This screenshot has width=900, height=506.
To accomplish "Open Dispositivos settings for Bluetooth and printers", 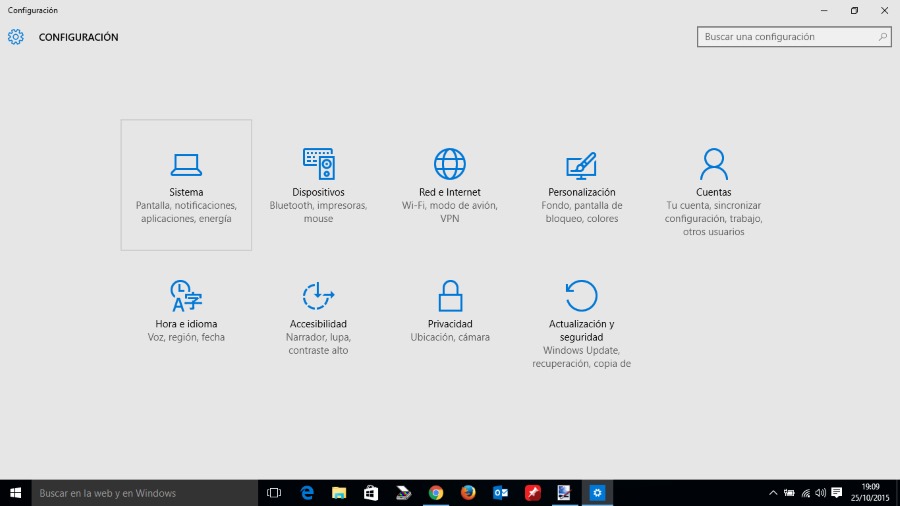I will (318, 185).
